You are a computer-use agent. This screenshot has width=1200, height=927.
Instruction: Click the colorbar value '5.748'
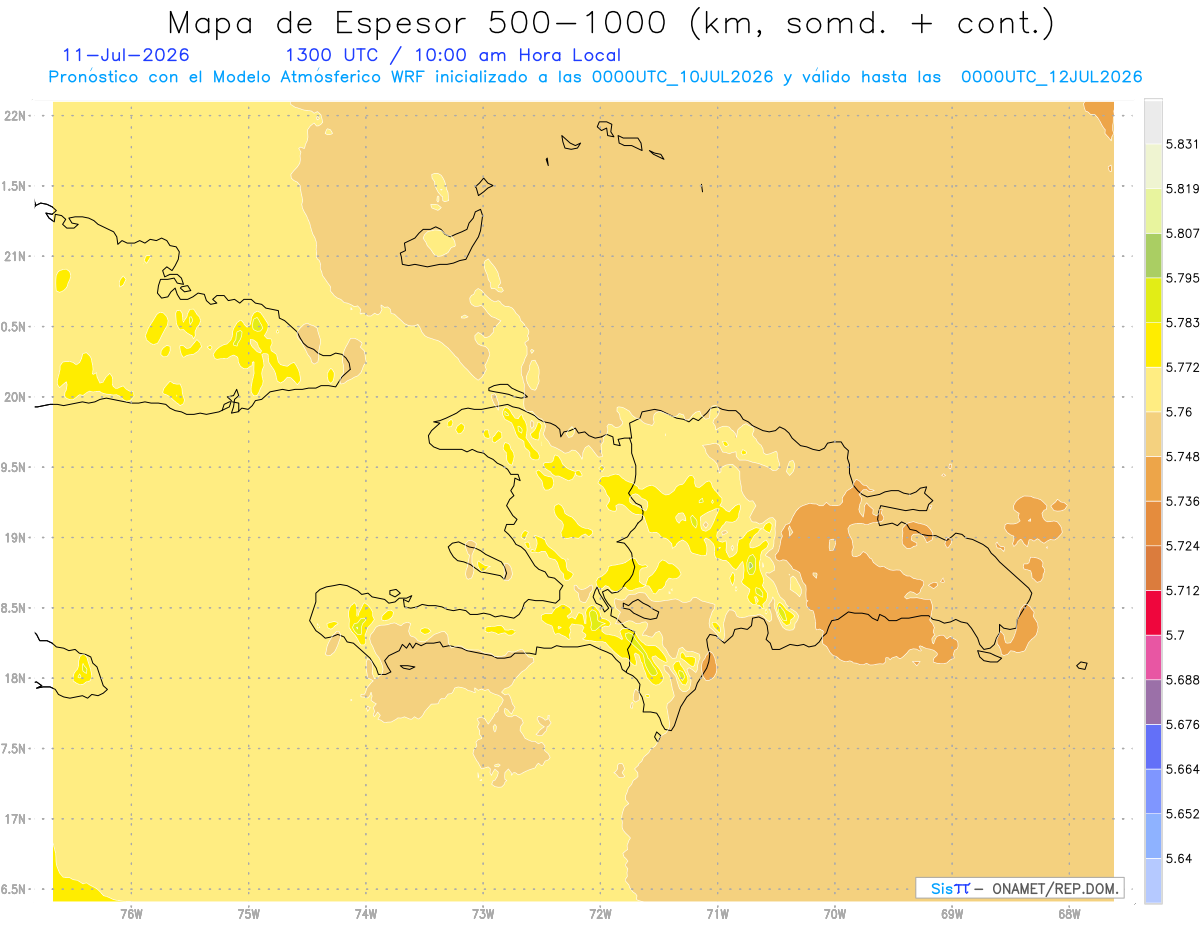1183,457
